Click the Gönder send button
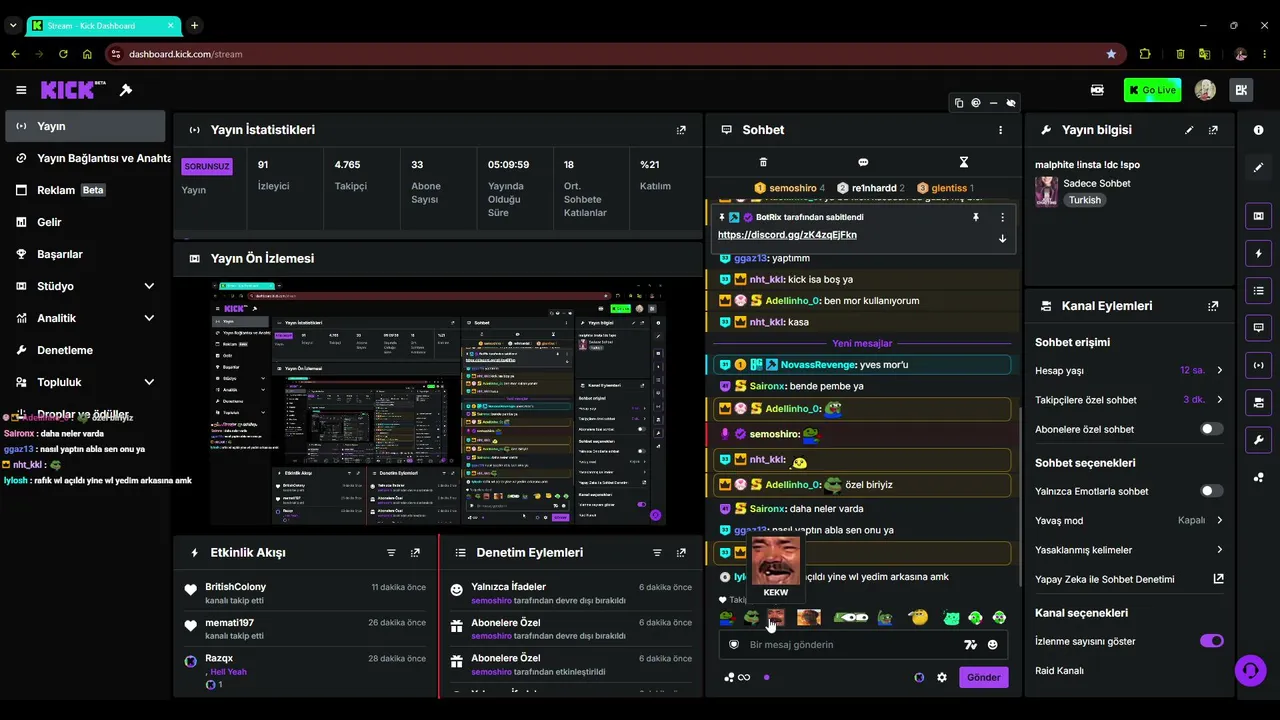Image resolution: width=1280 pixels, height=720 pixels. (983, 677)
